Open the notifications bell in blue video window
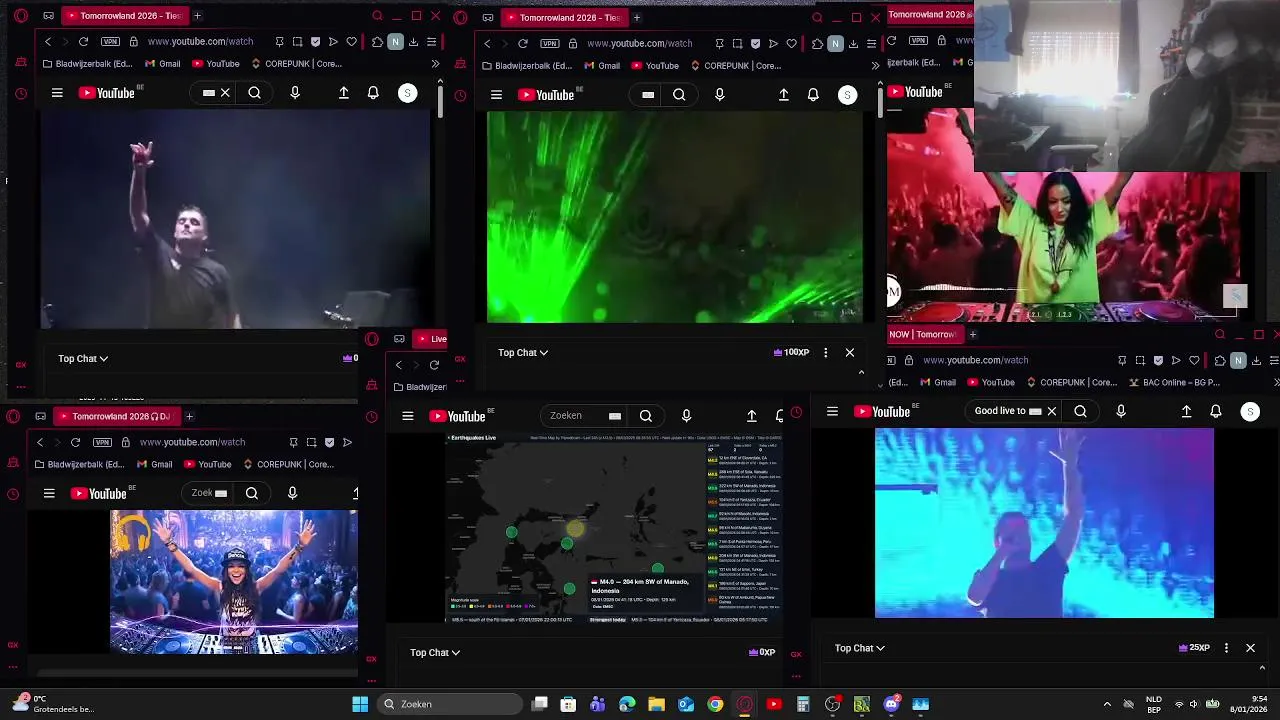The height and width of the screenshot is (720, 1280). pyautogui.click(x=1216, y=411)
